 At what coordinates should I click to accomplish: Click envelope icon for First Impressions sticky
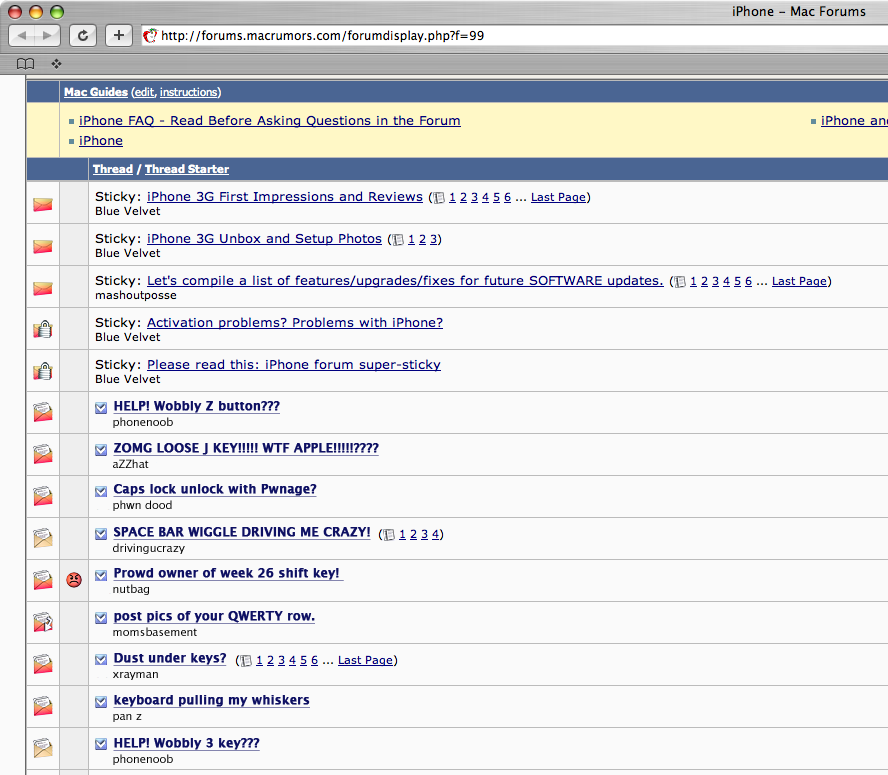[x=42, y=204]
